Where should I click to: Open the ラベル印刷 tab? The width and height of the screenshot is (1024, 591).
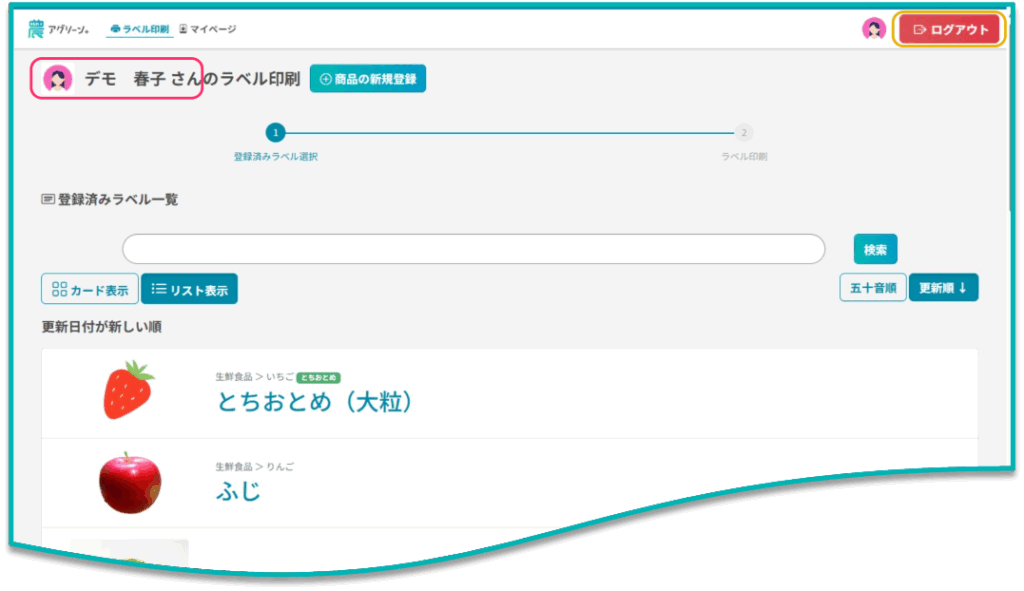pos(139,29)
